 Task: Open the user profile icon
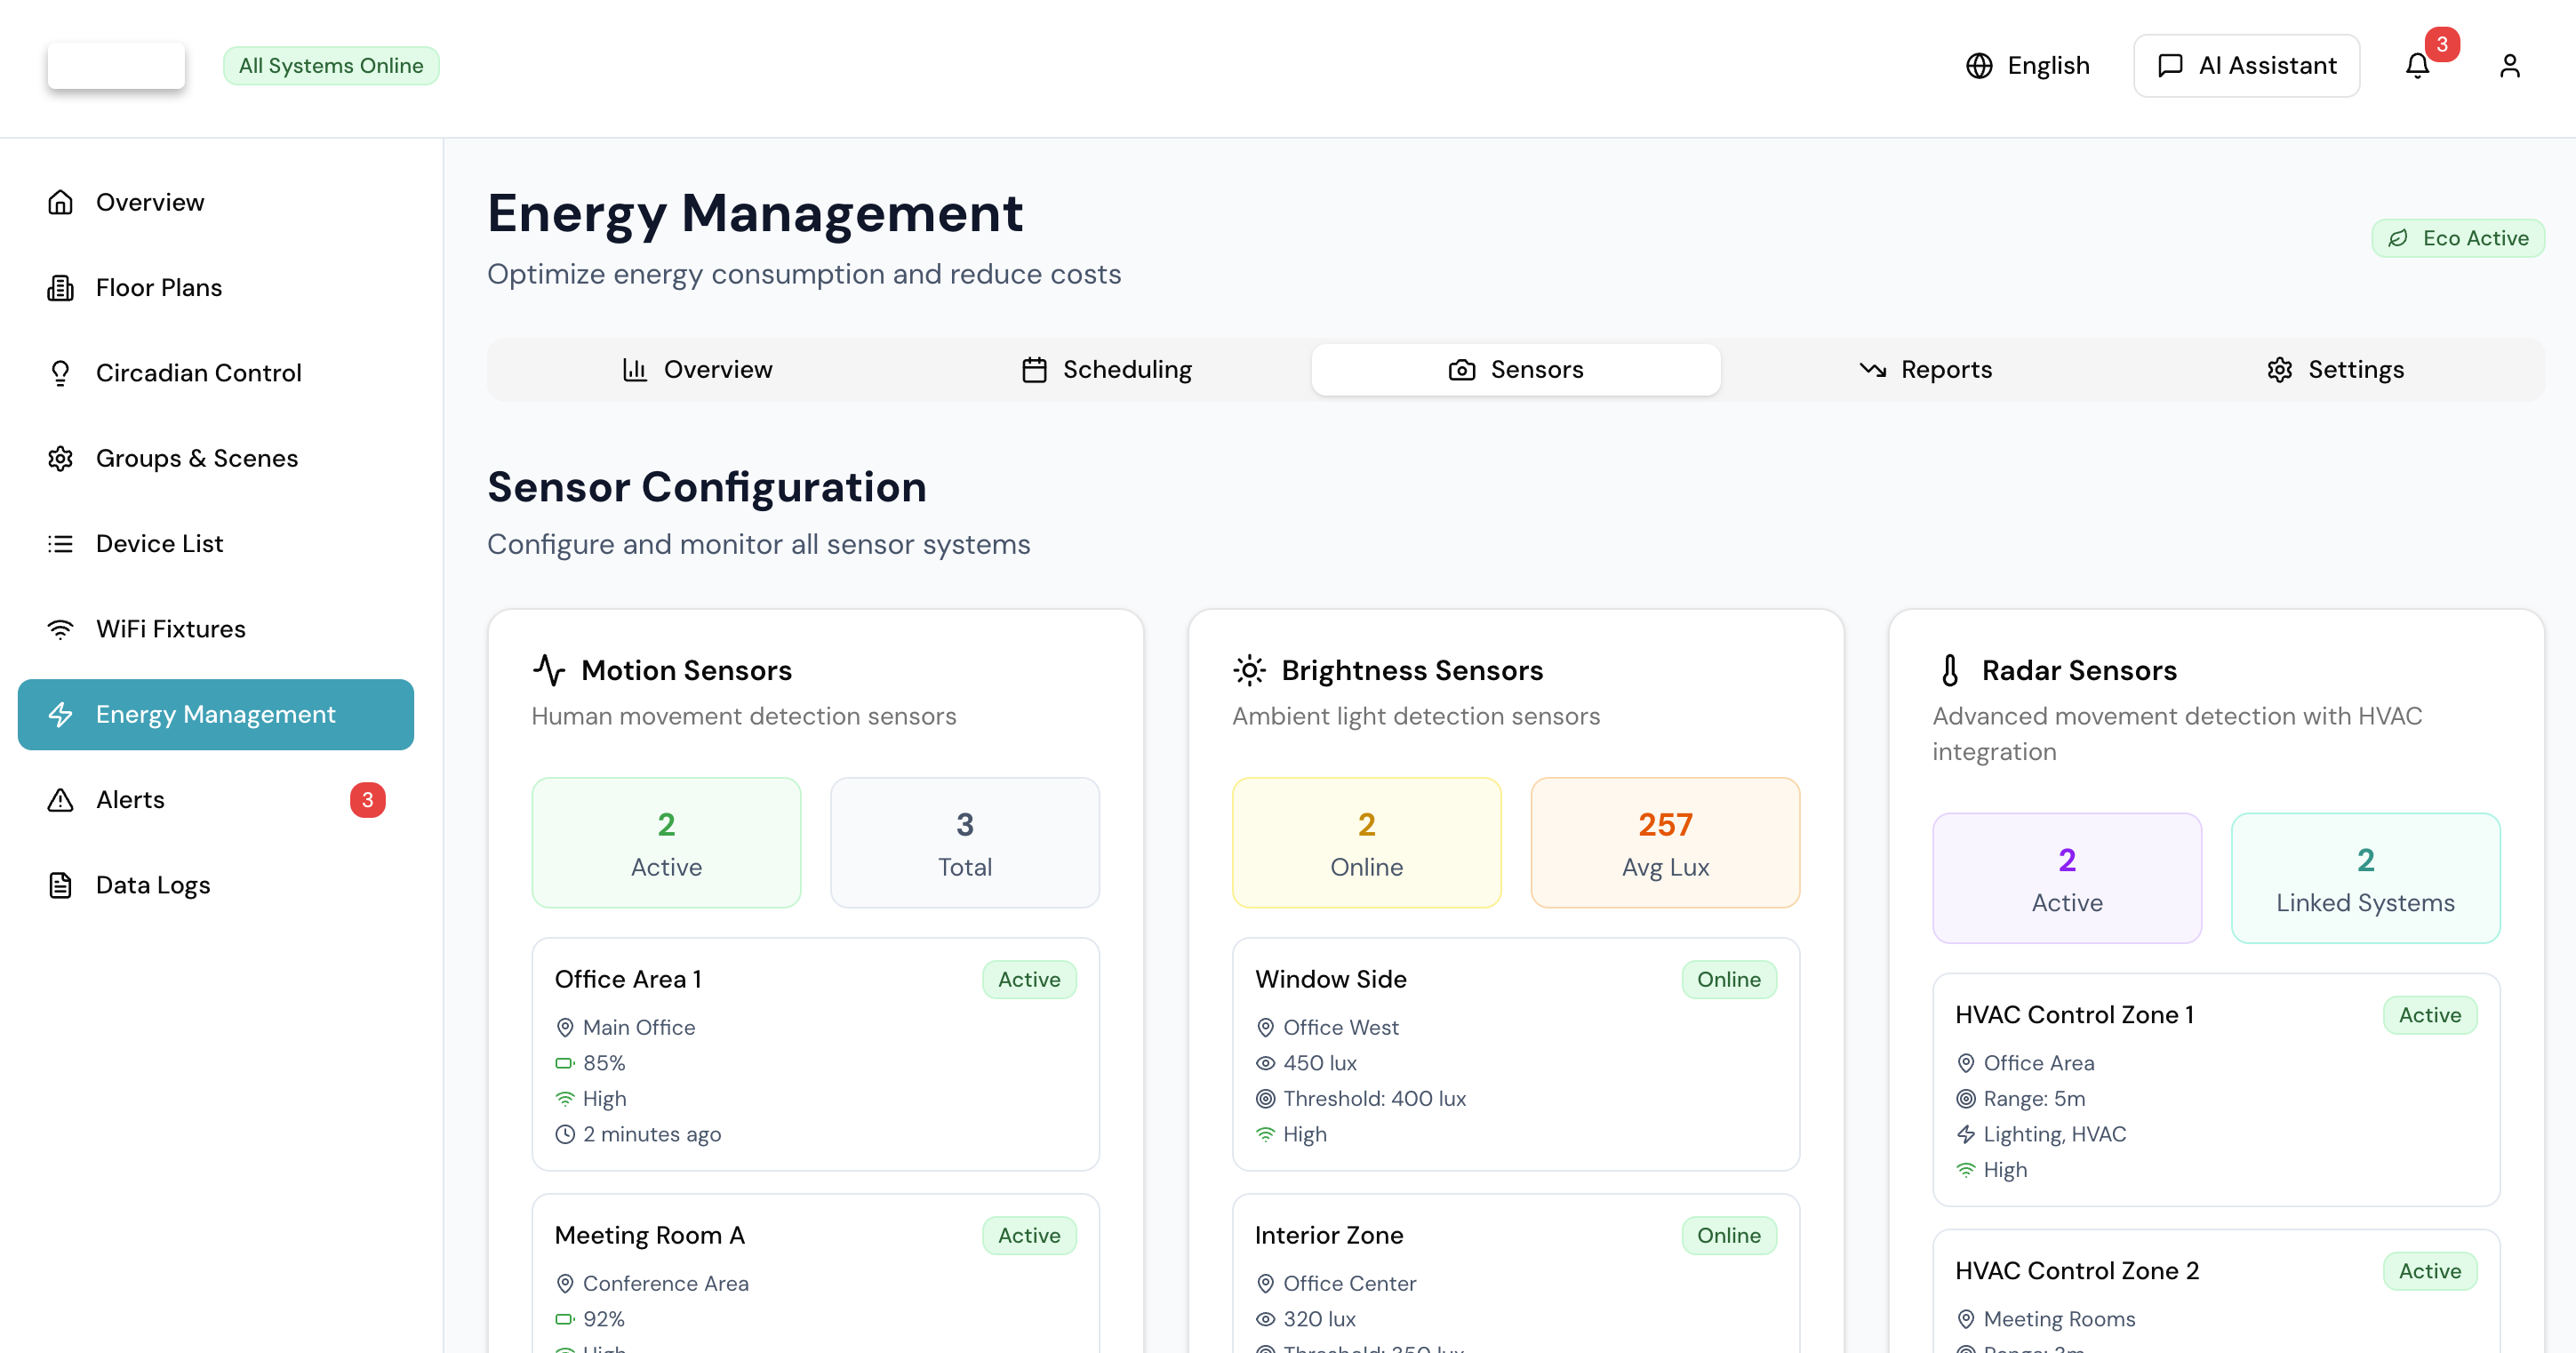point(2510,65)
